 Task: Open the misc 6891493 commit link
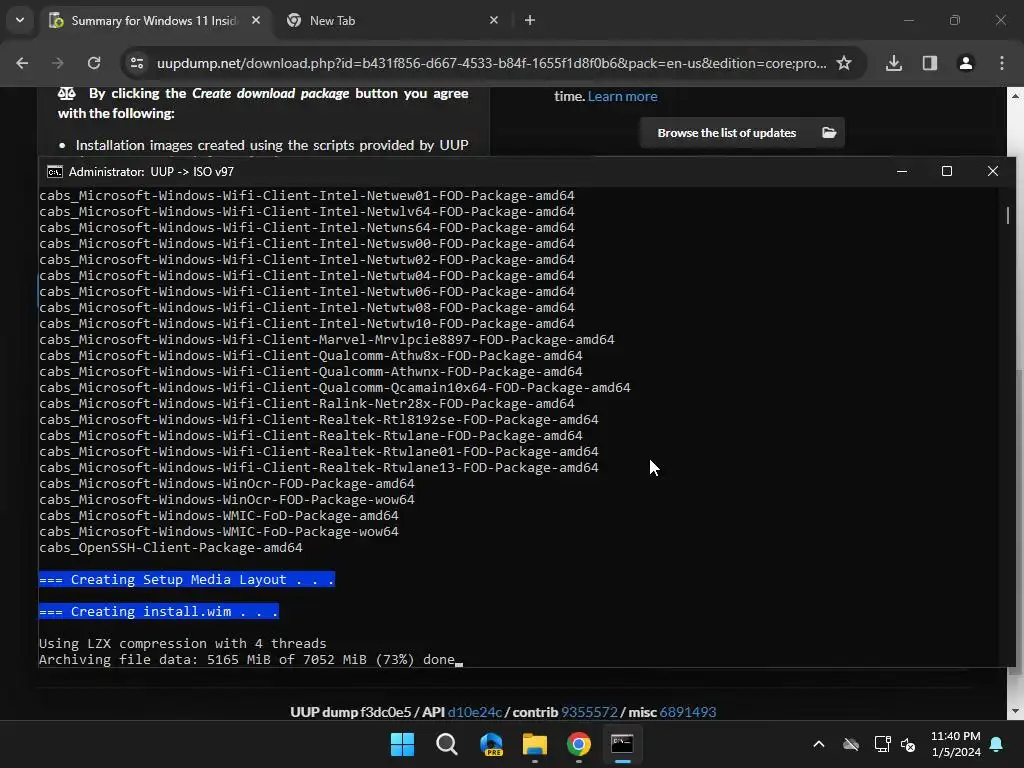(688, 712)
